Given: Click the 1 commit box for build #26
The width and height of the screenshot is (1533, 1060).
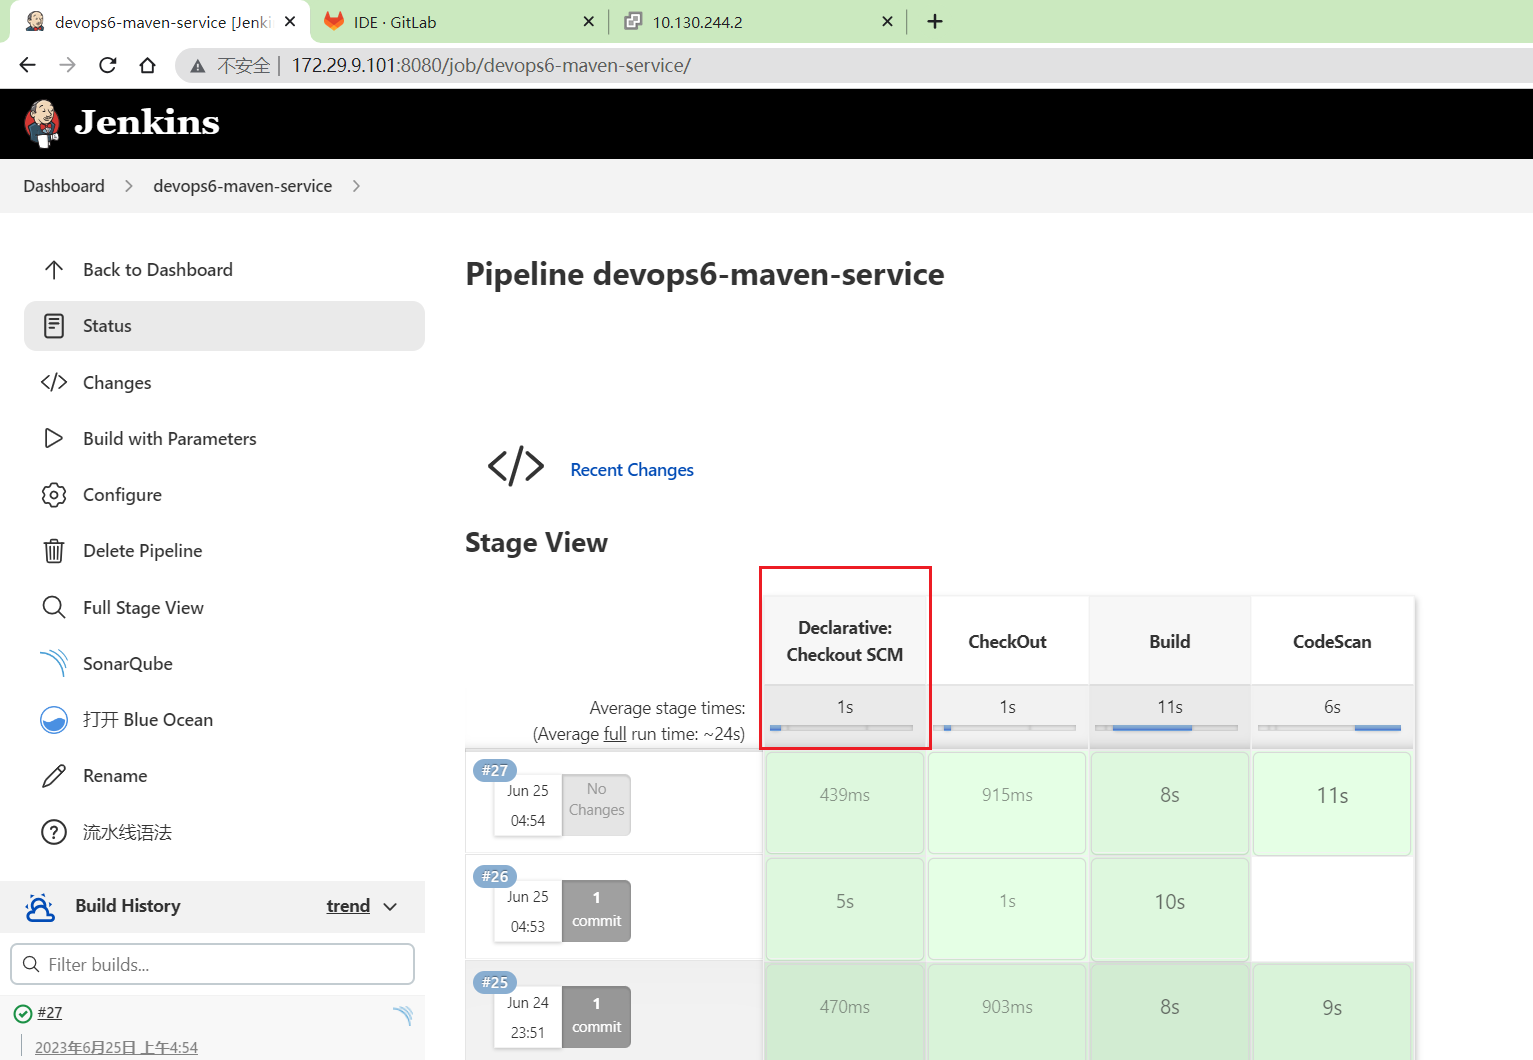Looking at the screenshot, I should tap(596, 910).
